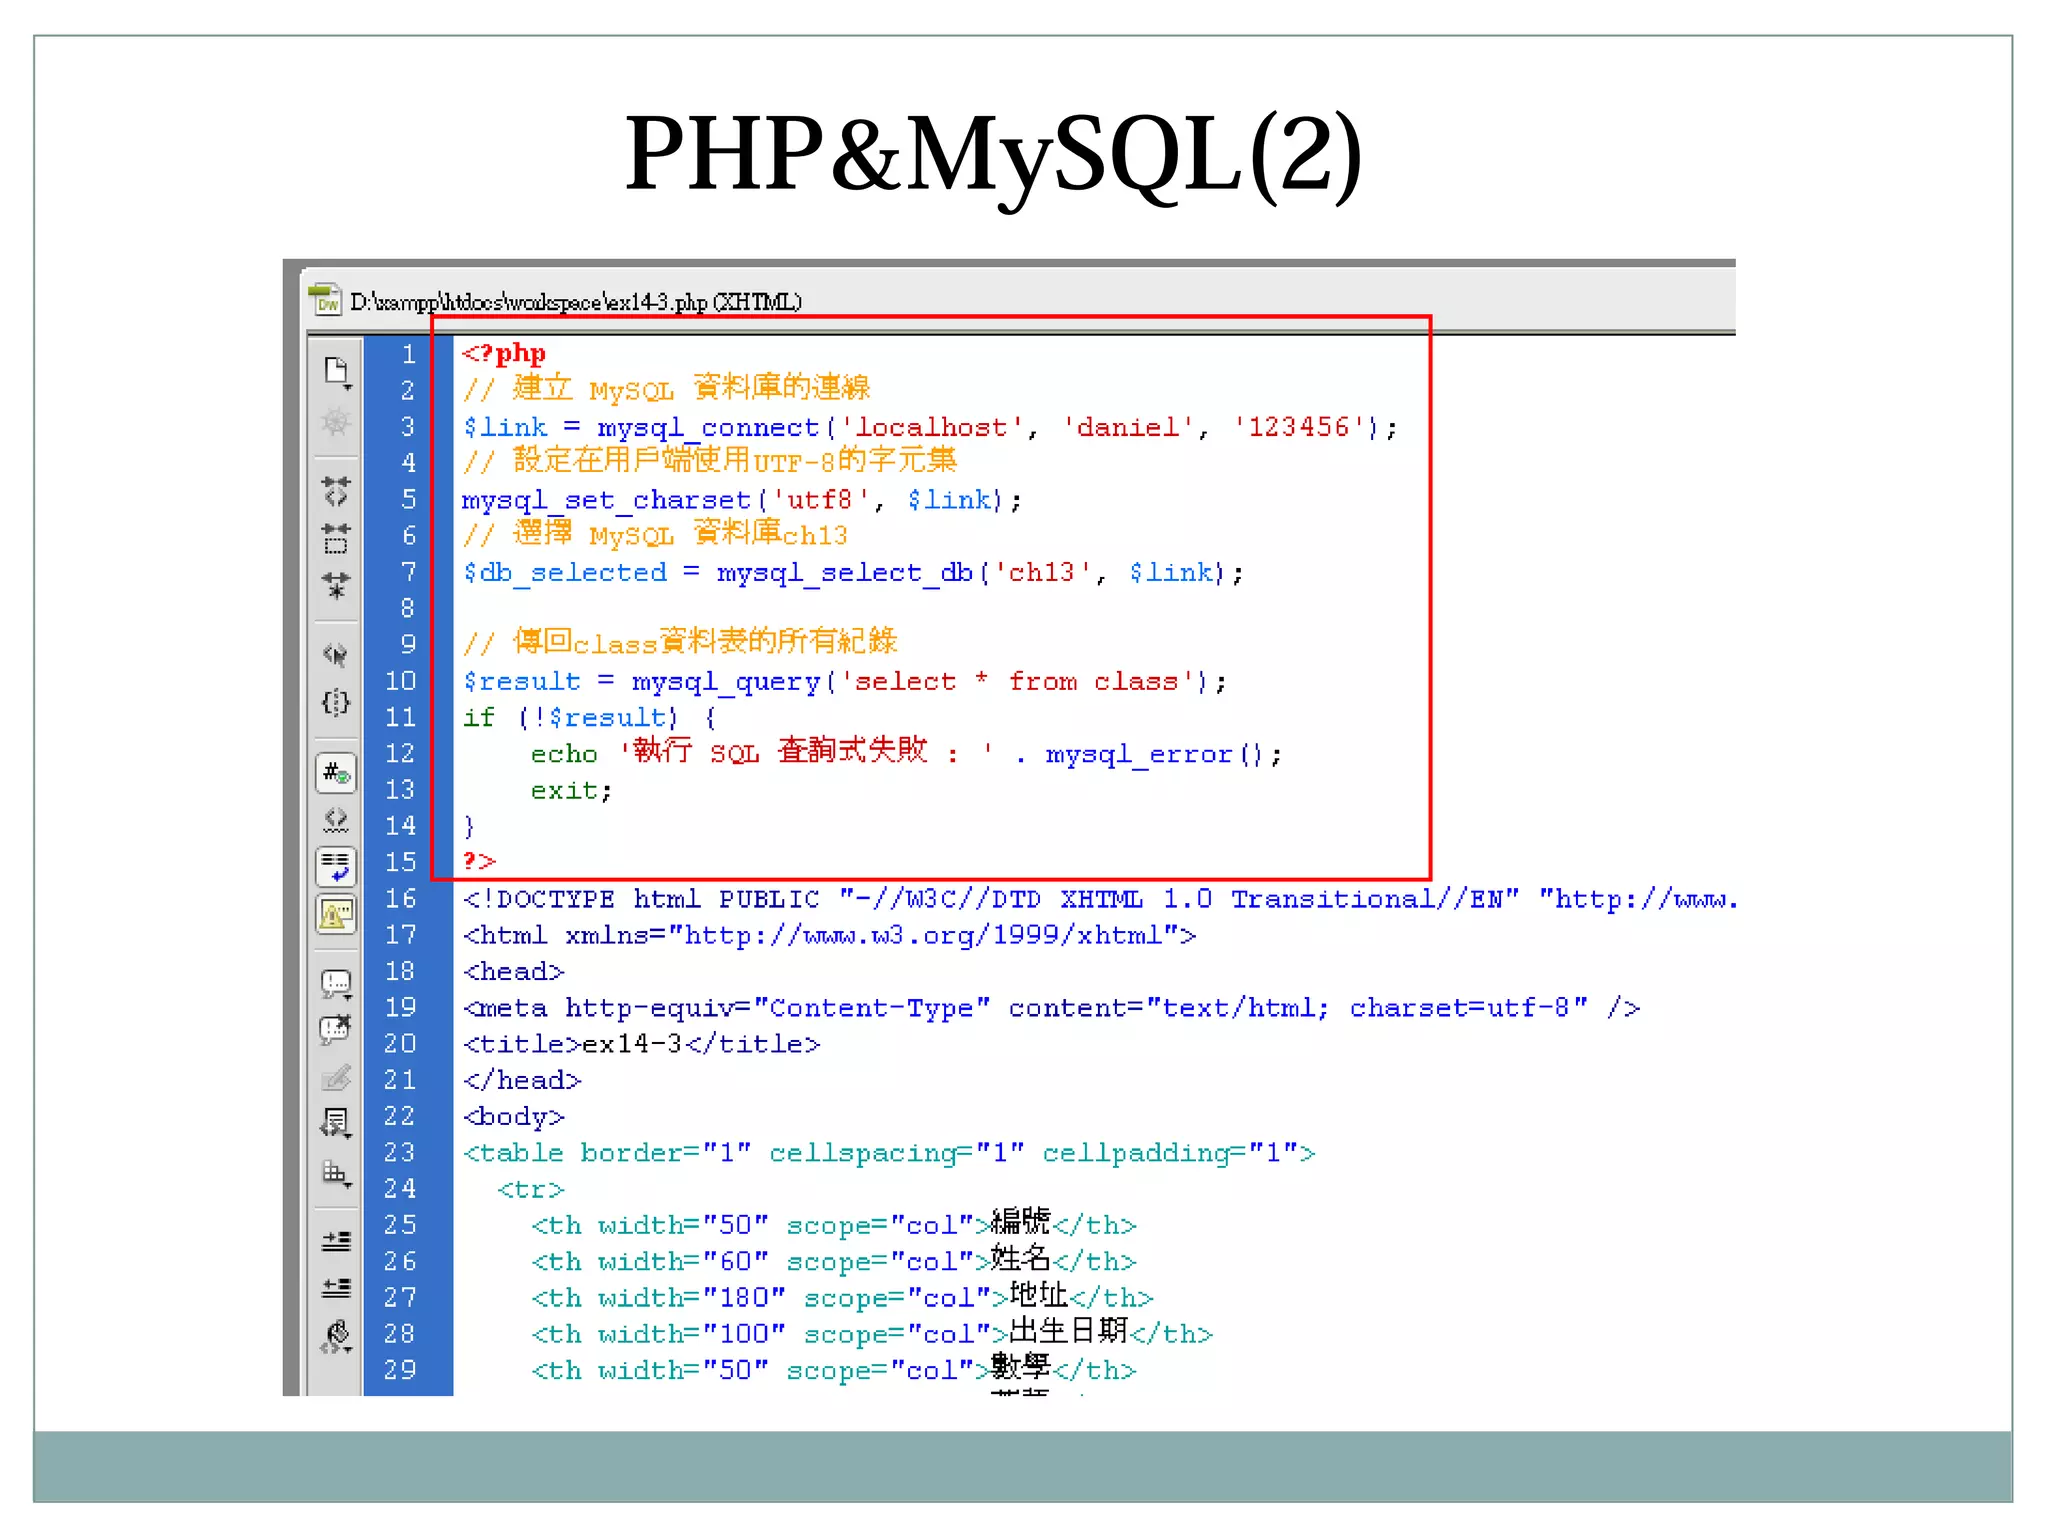
Task: Click line number 16 in the gutter
Action: 400,899
